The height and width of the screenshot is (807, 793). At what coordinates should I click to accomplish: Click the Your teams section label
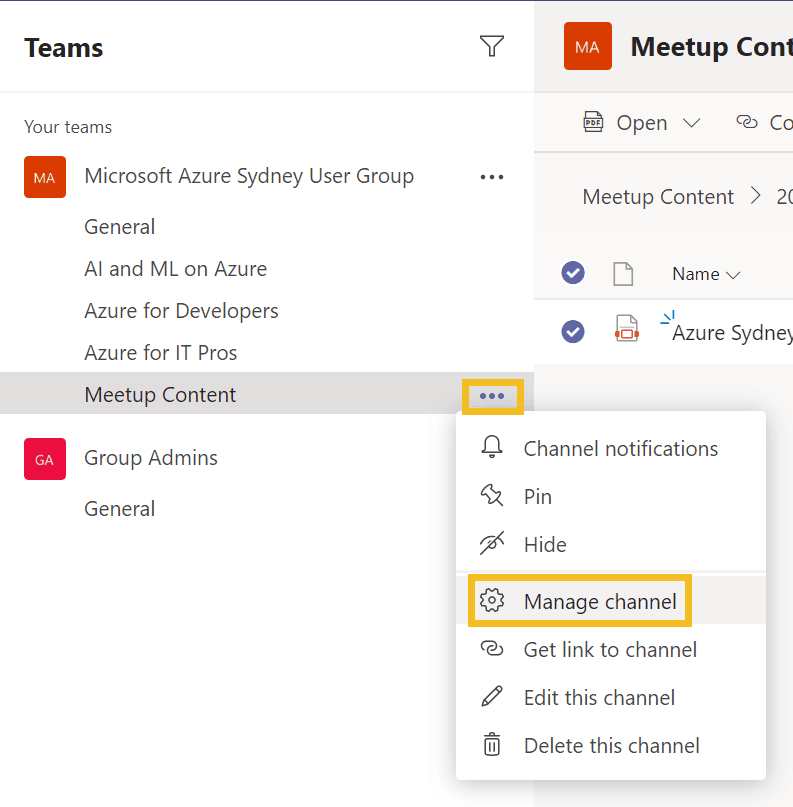pyautogui.click(x=68, y=127)
